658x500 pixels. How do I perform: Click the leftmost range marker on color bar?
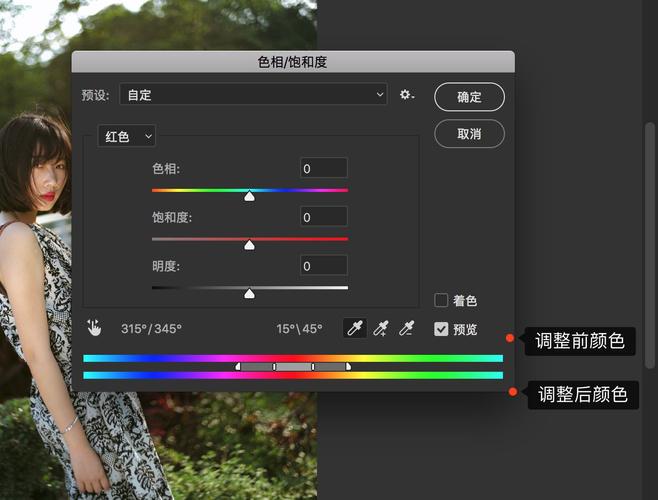pyautogui.click(x=238, y=367)
